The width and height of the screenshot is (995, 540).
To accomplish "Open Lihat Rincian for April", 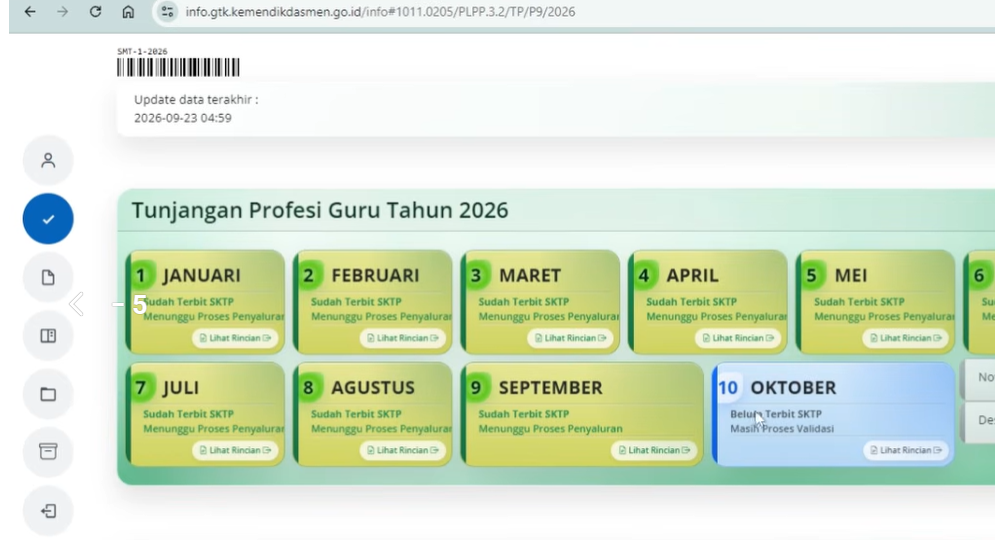I will point(738,338).
